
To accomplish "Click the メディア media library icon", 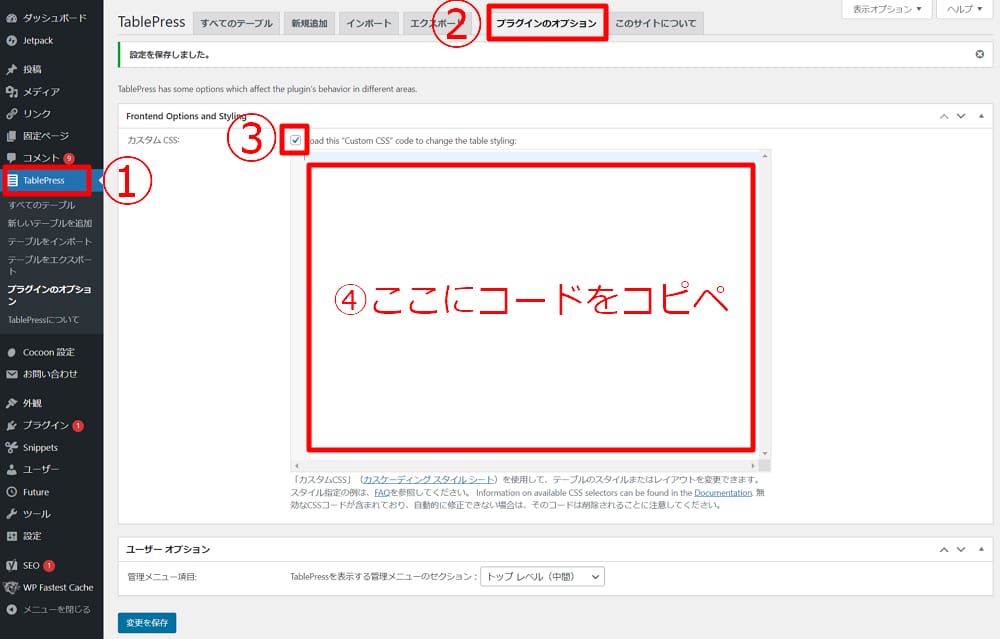I will pos(12,92).
